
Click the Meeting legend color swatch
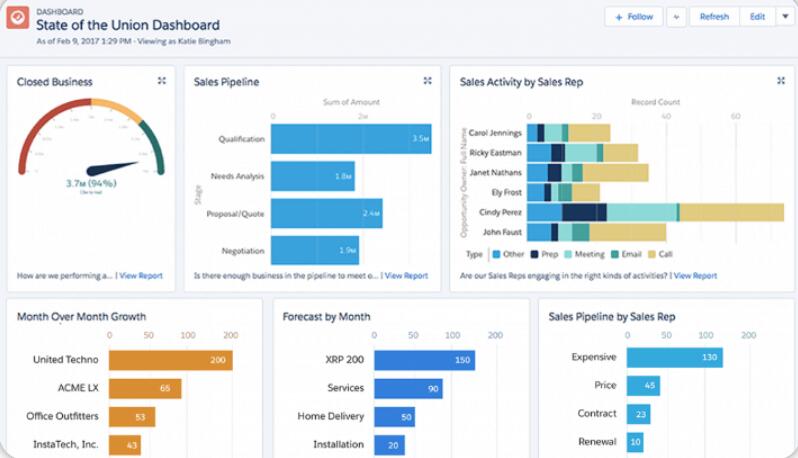565,255
